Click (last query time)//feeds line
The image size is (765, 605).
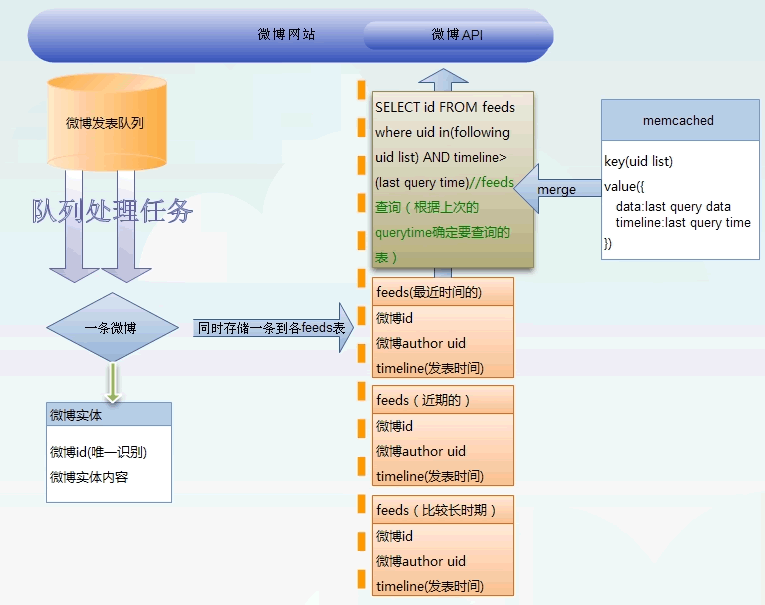[444, 182]
